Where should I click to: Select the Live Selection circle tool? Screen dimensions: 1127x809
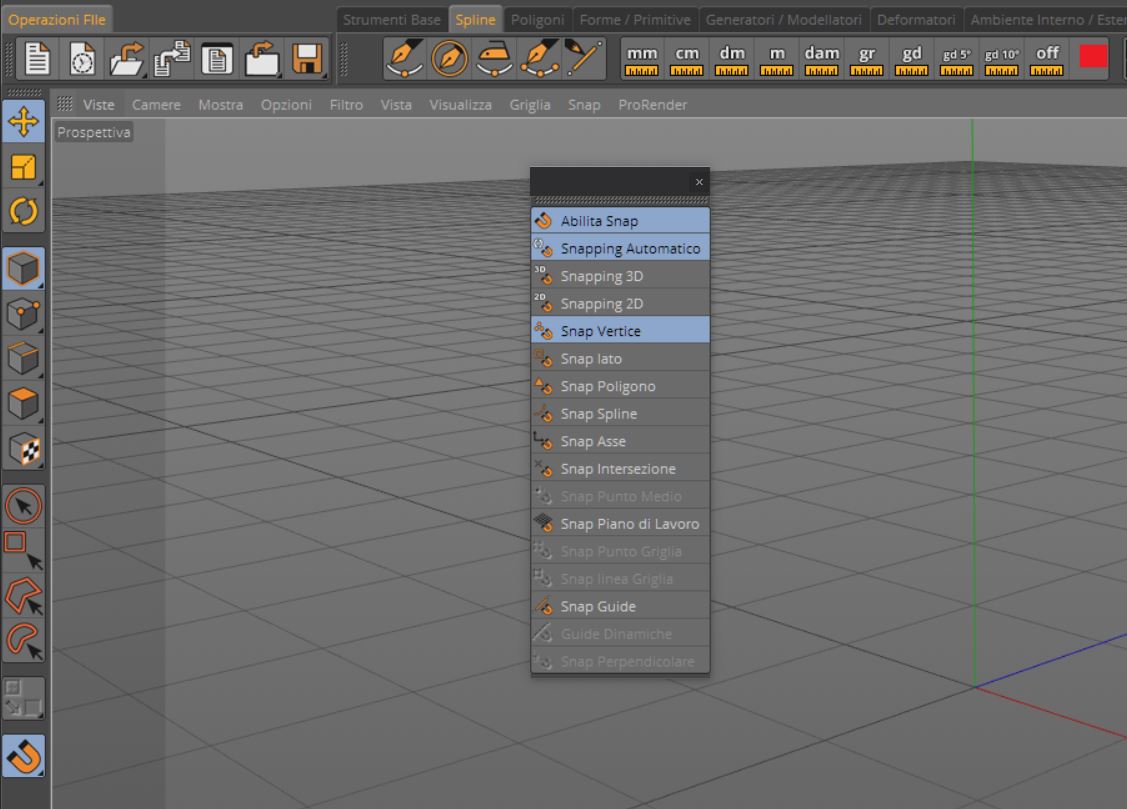(x=23, y=506)
